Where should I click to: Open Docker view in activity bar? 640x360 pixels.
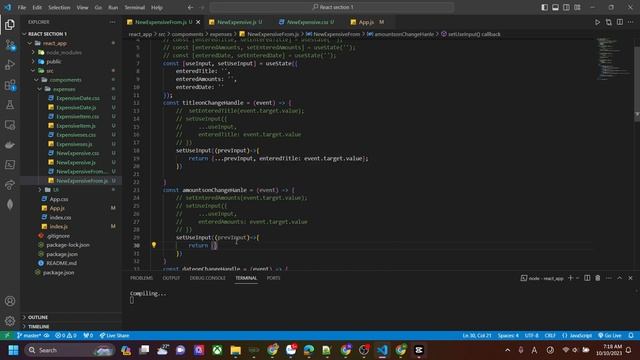click(10, 145)
